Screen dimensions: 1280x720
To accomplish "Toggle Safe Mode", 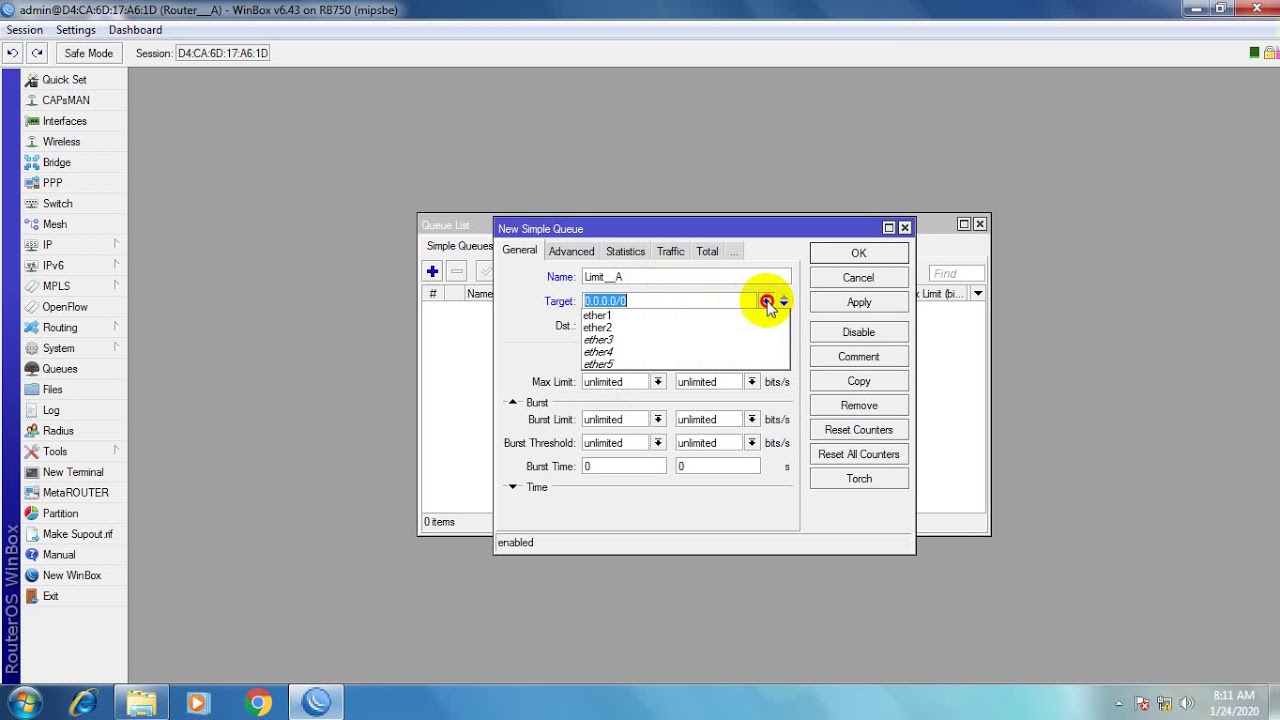I will pos(88,53).
